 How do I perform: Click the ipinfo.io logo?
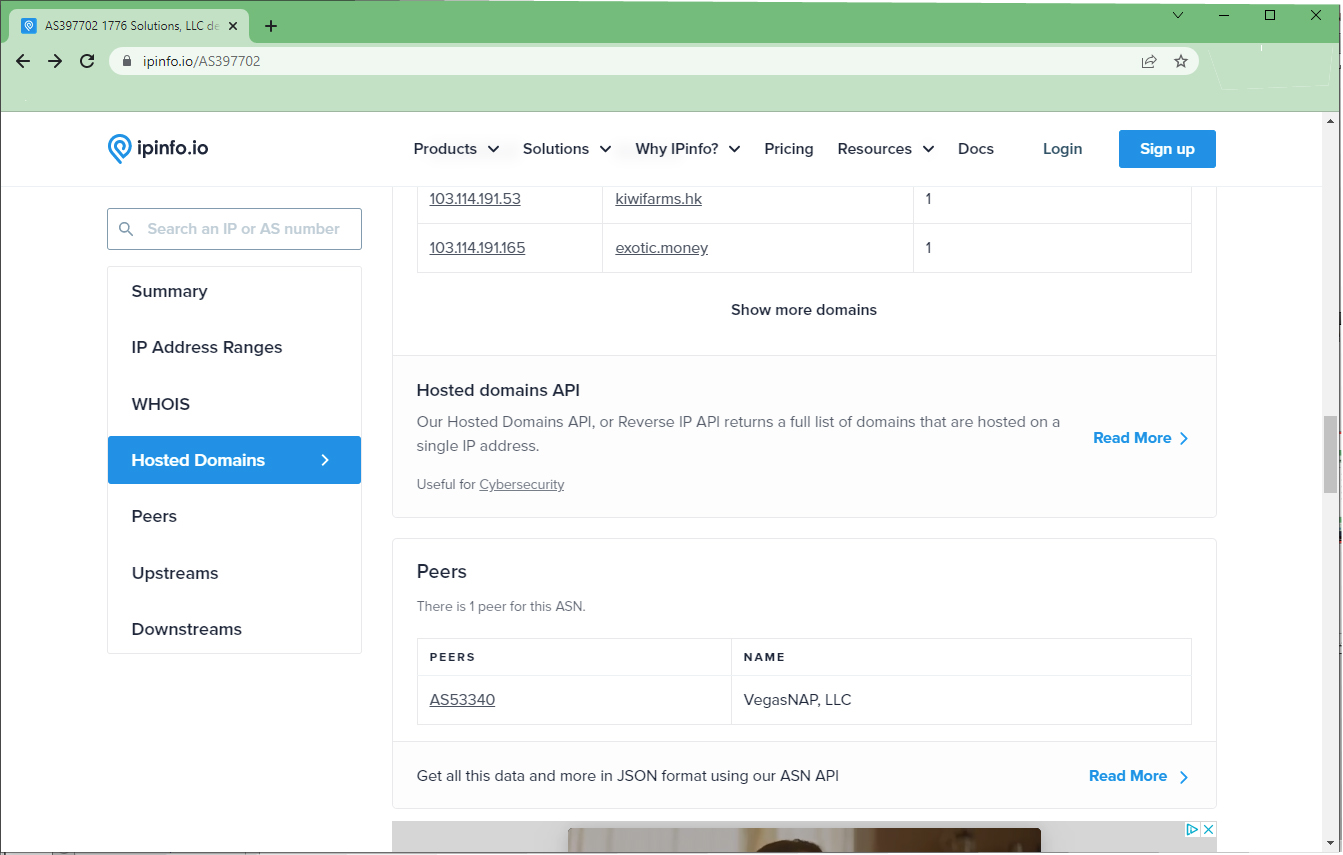tap(158, 149)
